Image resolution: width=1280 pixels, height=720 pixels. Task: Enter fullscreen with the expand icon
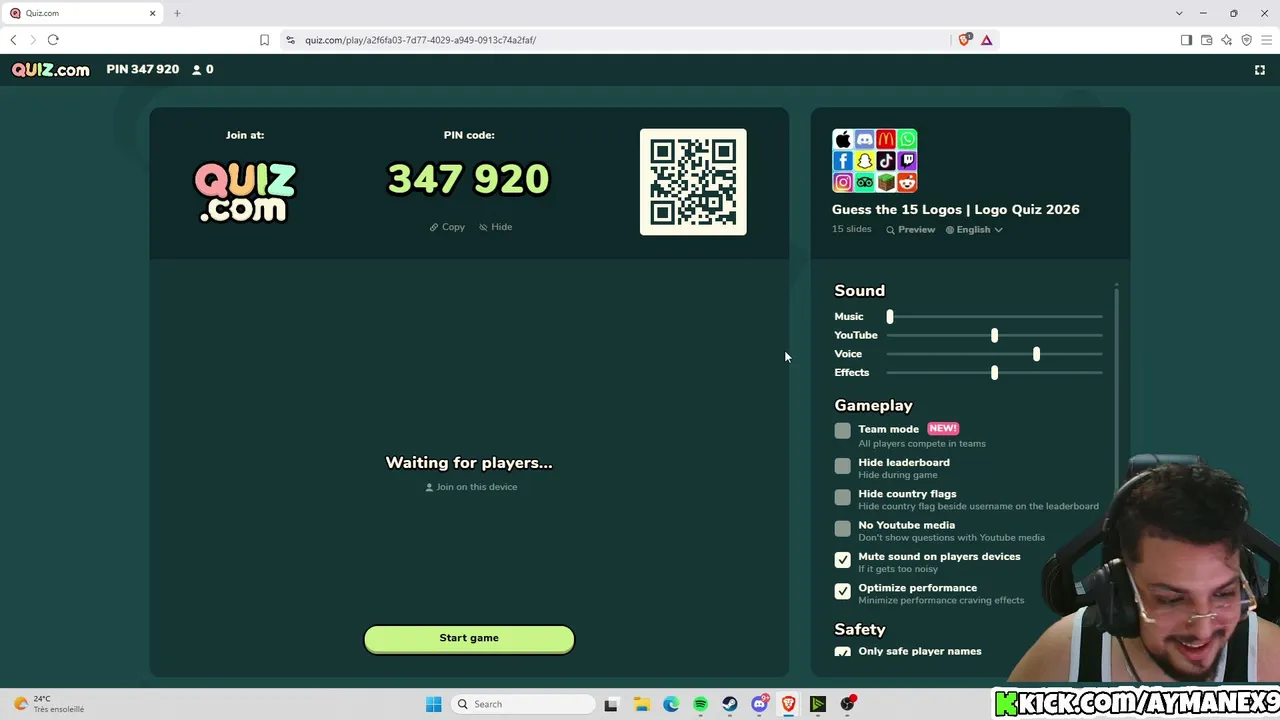tap(1260, 70)
